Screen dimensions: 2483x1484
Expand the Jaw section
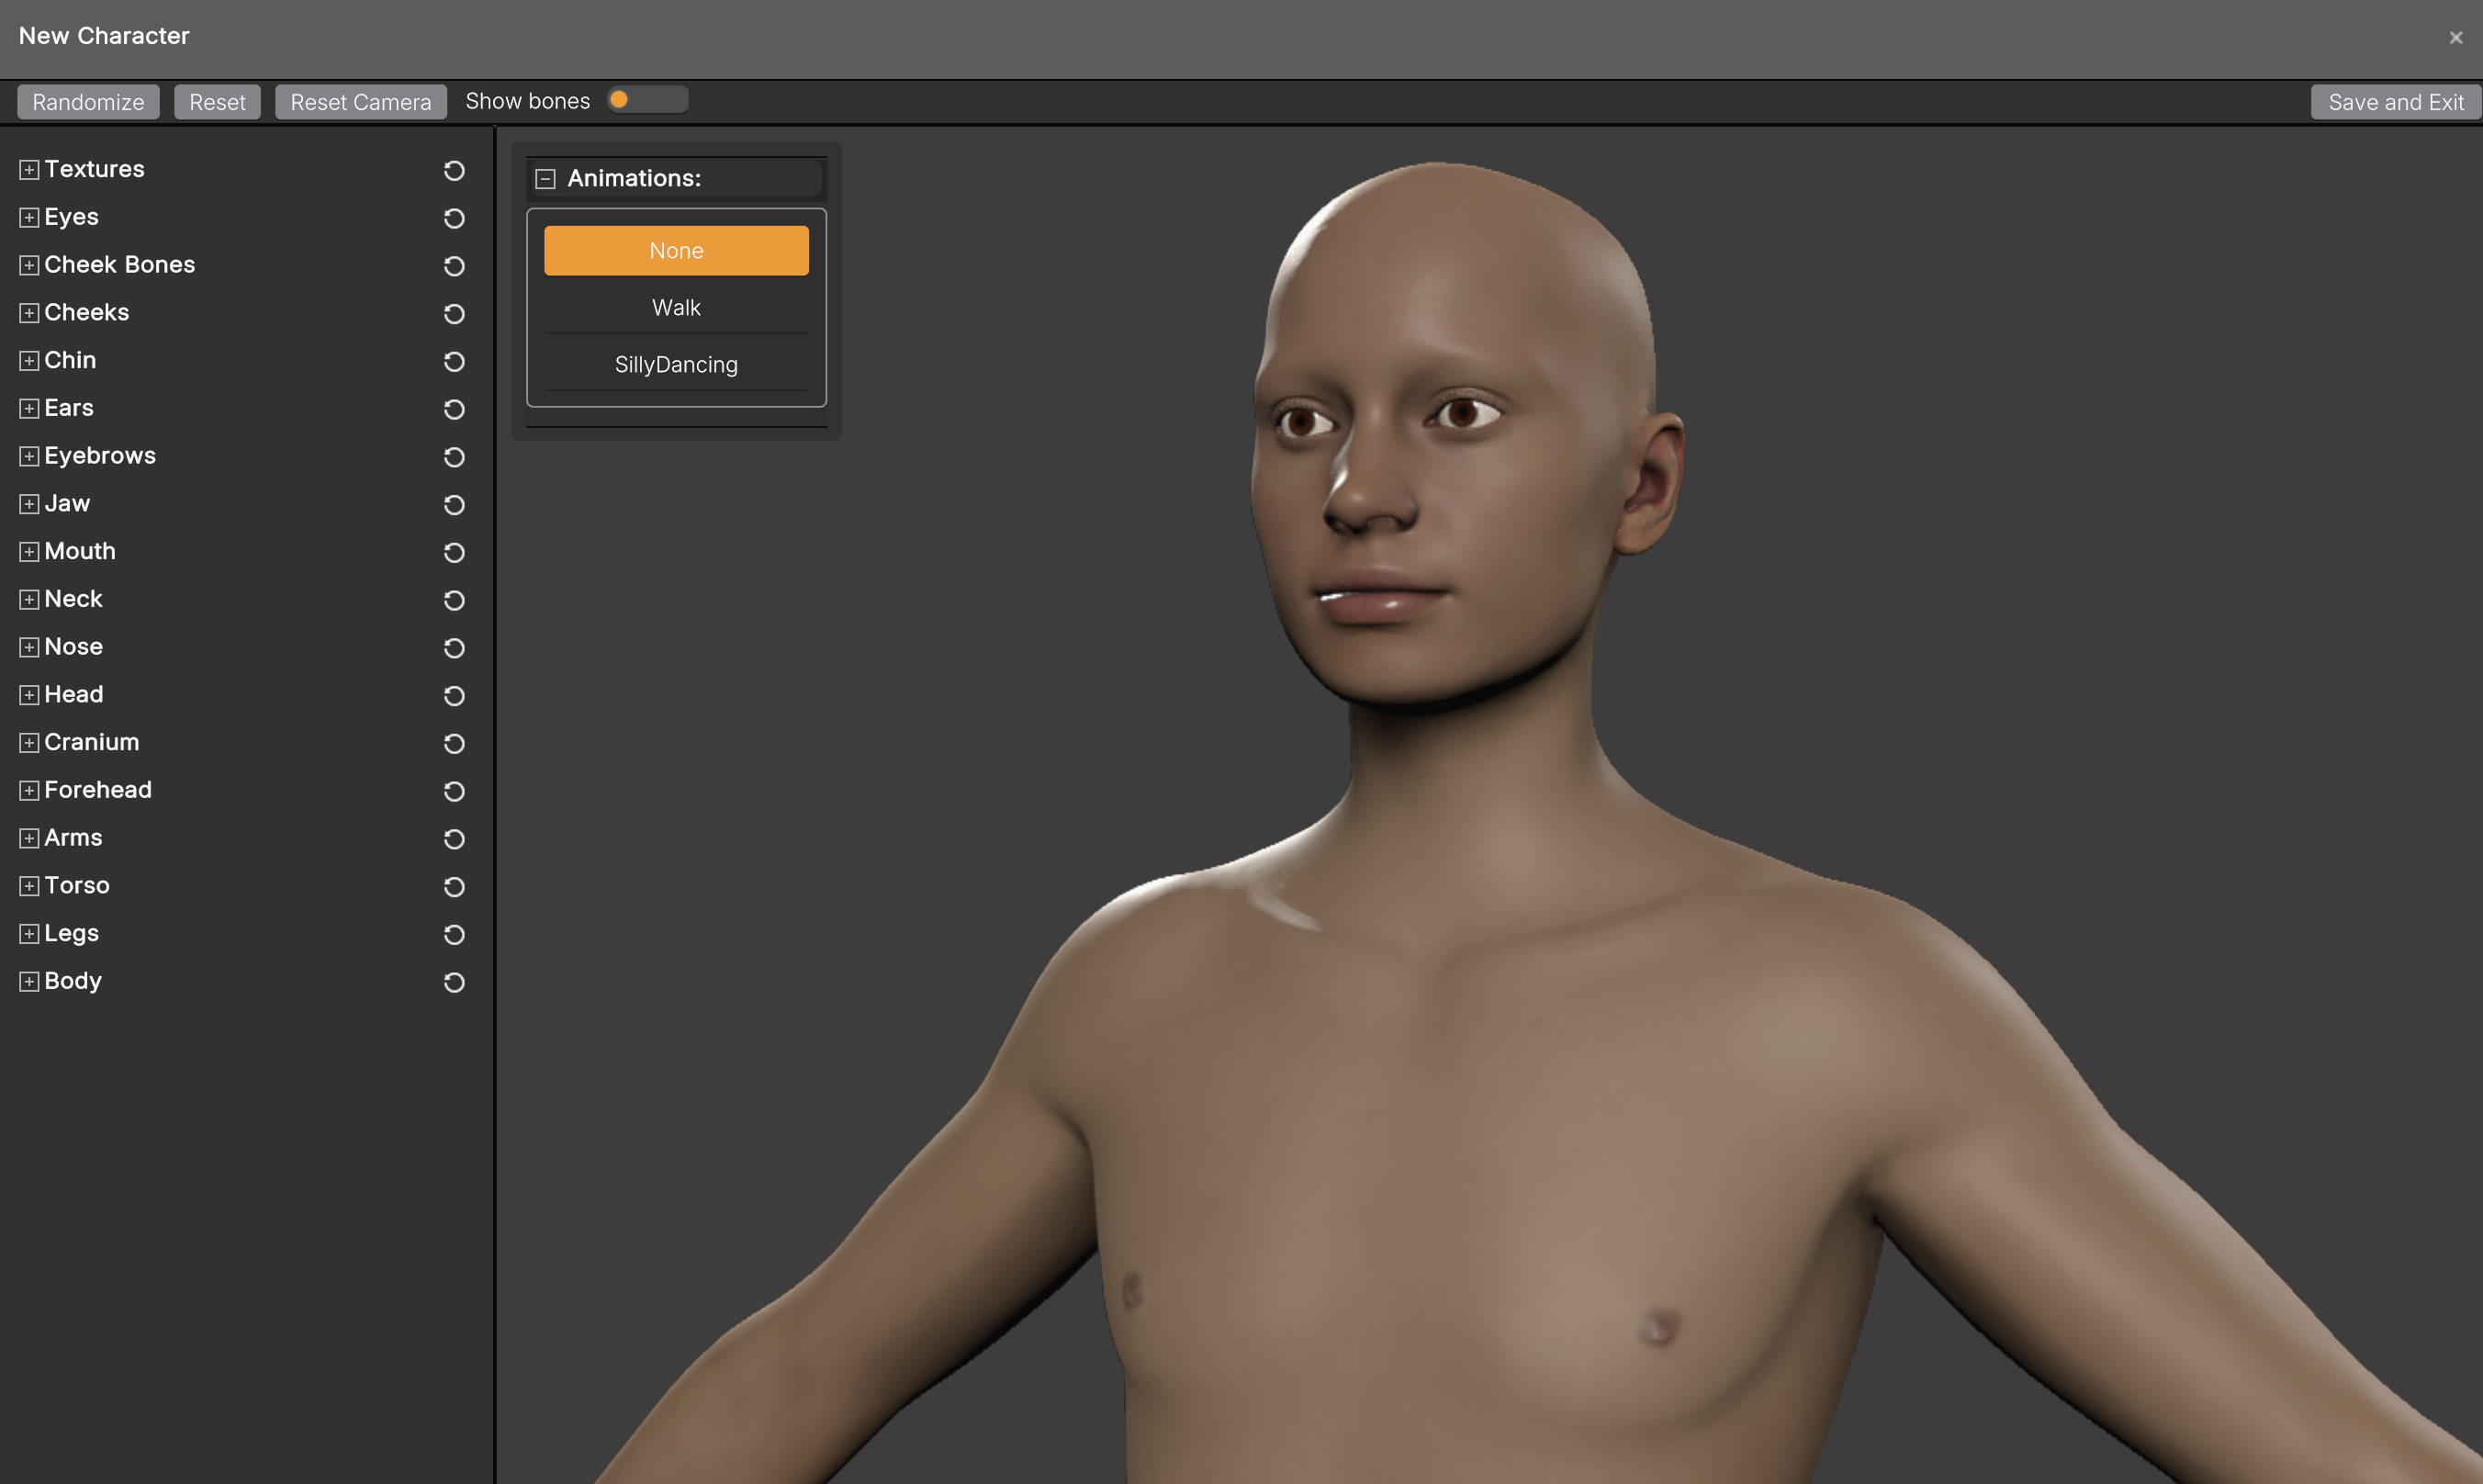click(29, 504)
